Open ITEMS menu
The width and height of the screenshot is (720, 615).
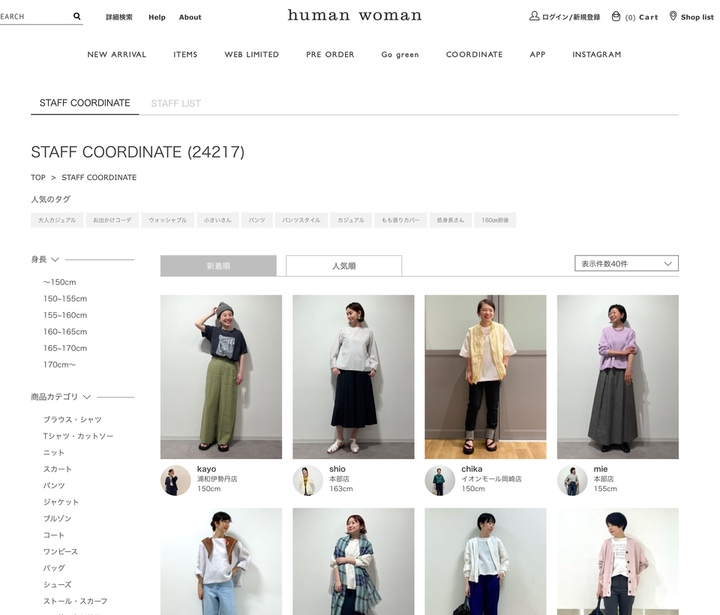coord(186,54)
